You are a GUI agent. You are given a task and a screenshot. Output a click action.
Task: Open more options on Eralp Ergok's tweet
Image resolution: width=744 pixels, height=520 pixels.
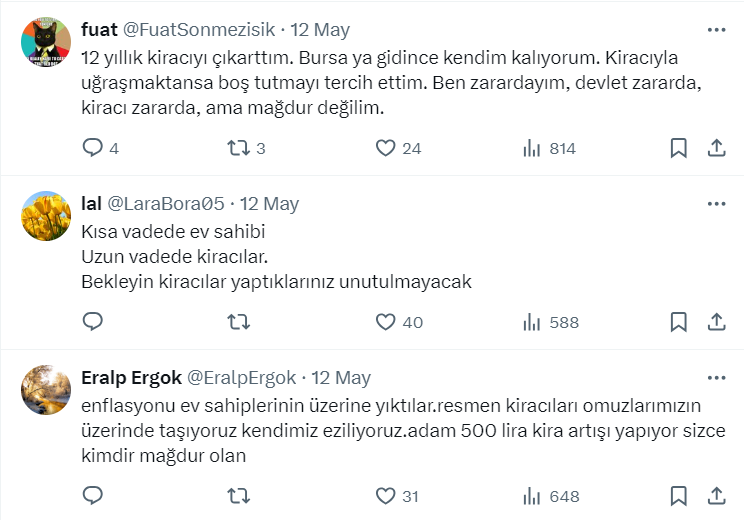[716, 378]
